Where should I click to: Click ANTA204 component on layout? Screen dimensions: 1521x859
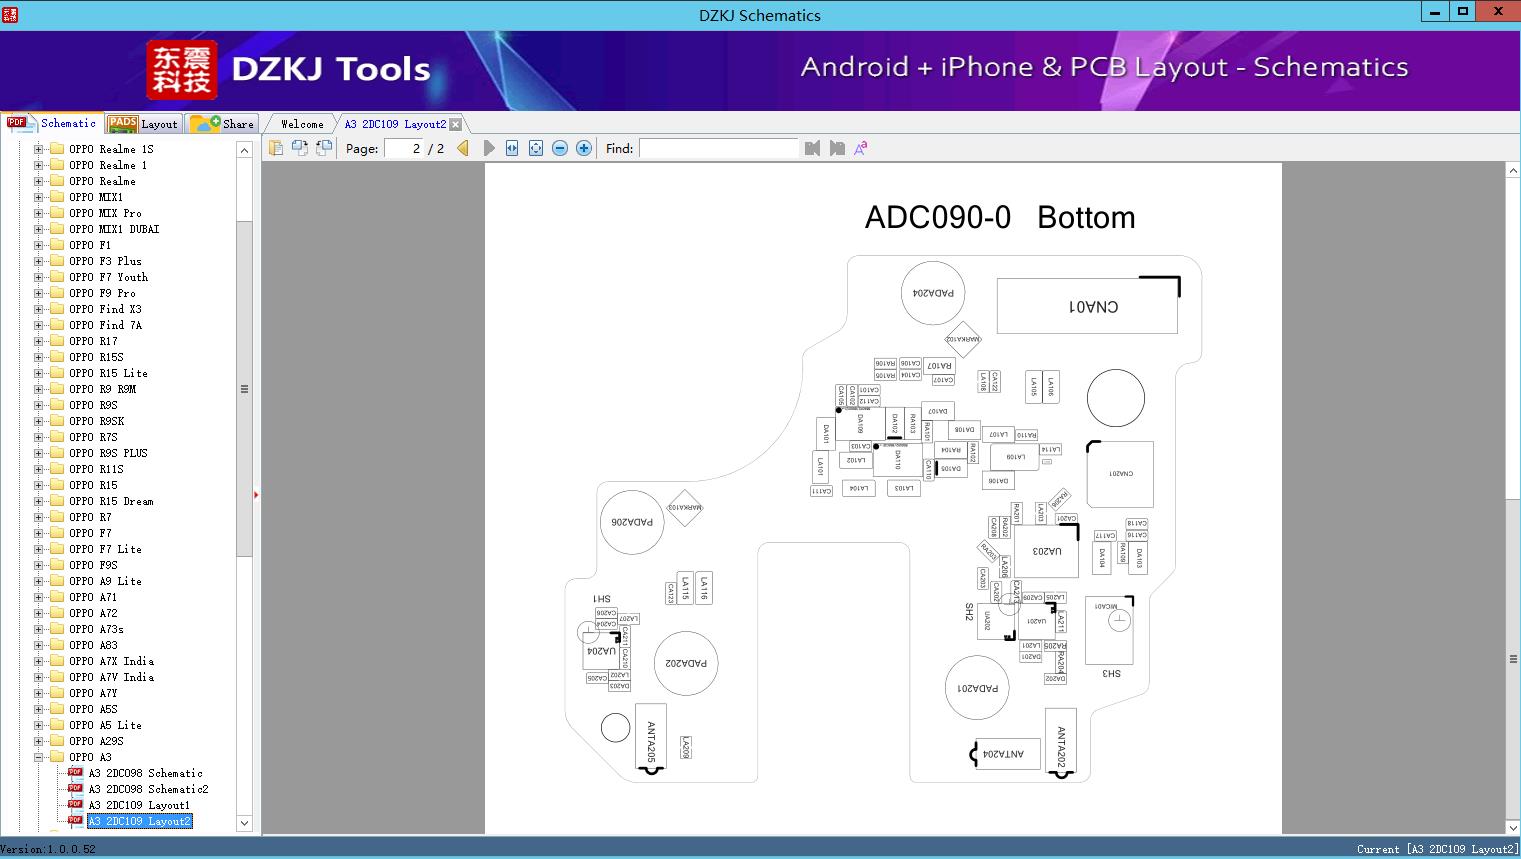(1007, 754)
